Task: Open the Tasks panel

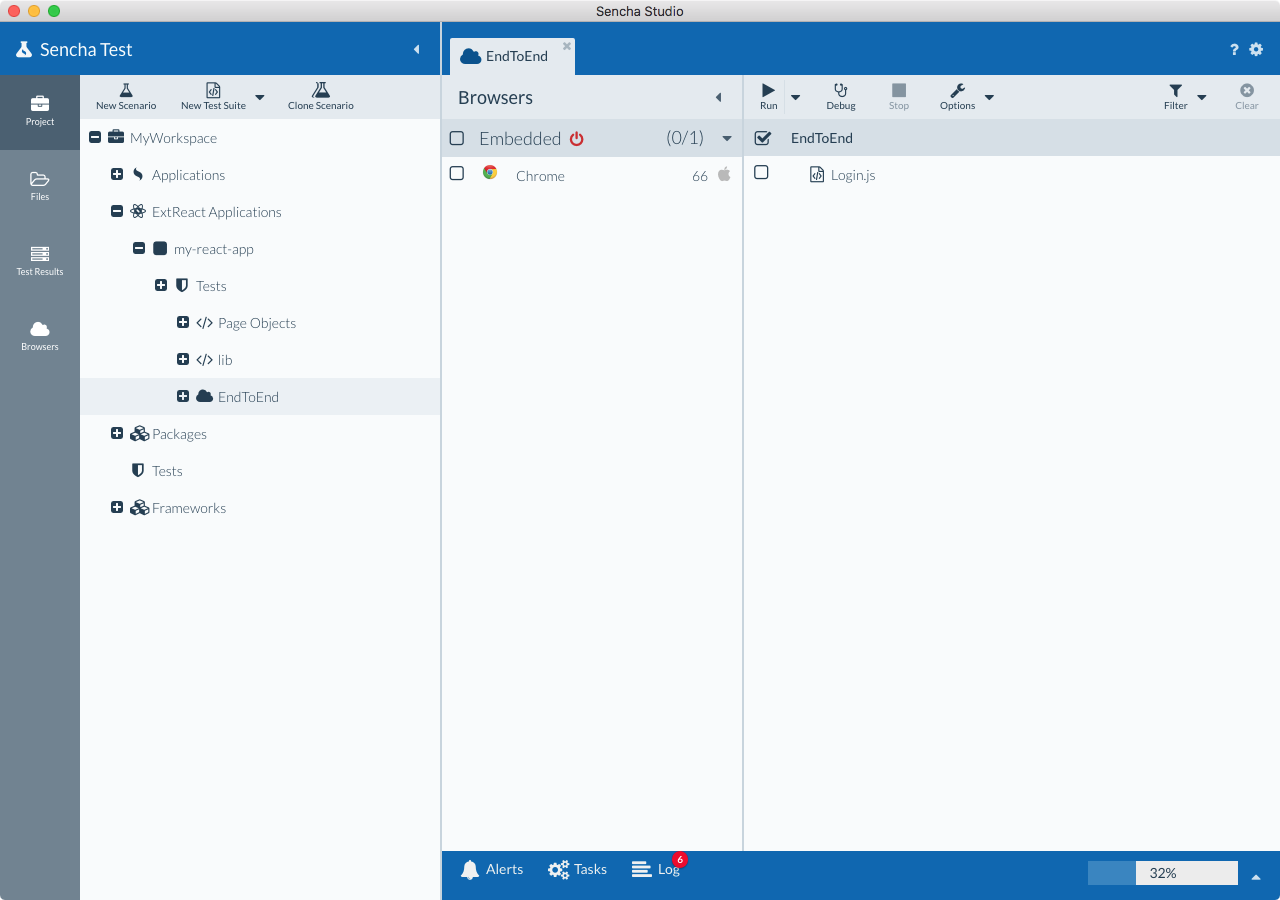Action: pyautogui.click(x=578, y=870)
